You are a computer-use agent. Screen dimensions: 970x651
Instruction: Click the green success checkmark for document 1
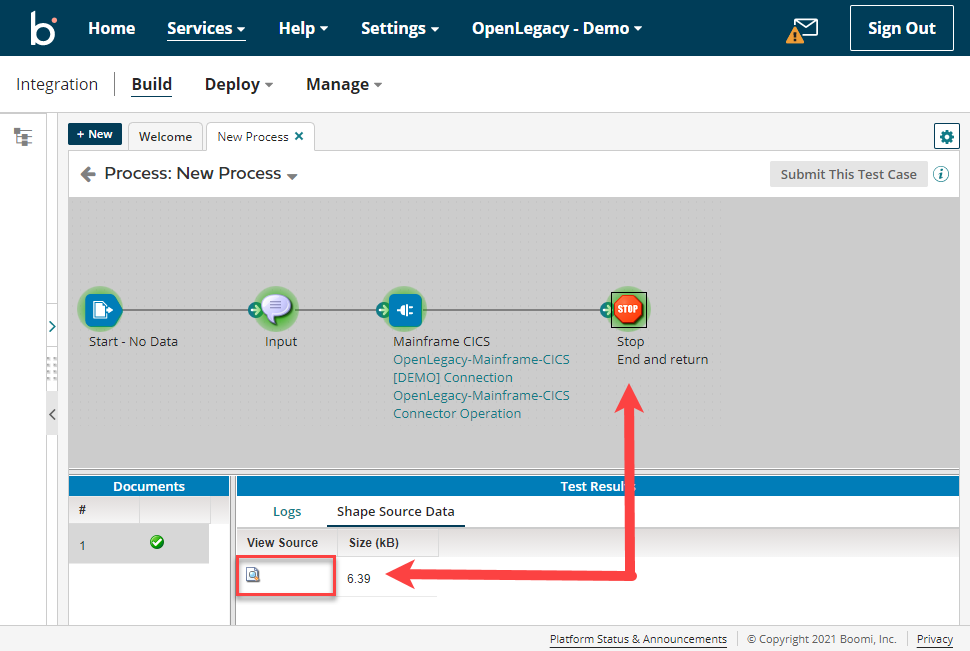[x=157, y=541]
